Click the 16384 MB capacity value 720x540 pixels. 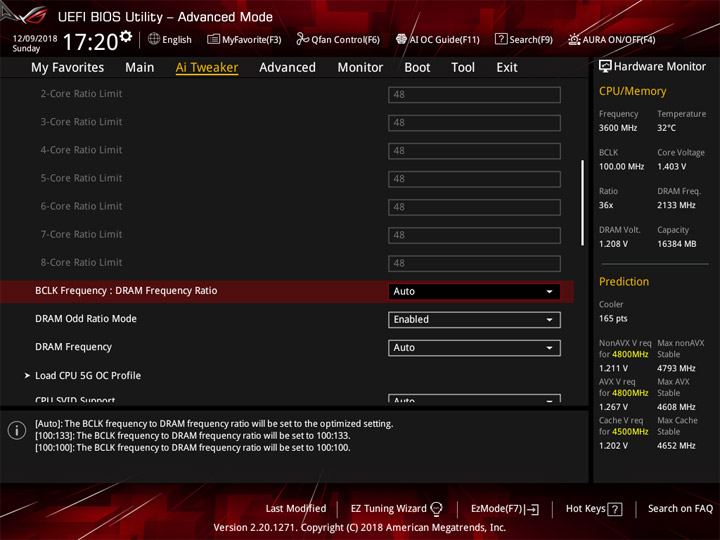(x=676, y=244)
